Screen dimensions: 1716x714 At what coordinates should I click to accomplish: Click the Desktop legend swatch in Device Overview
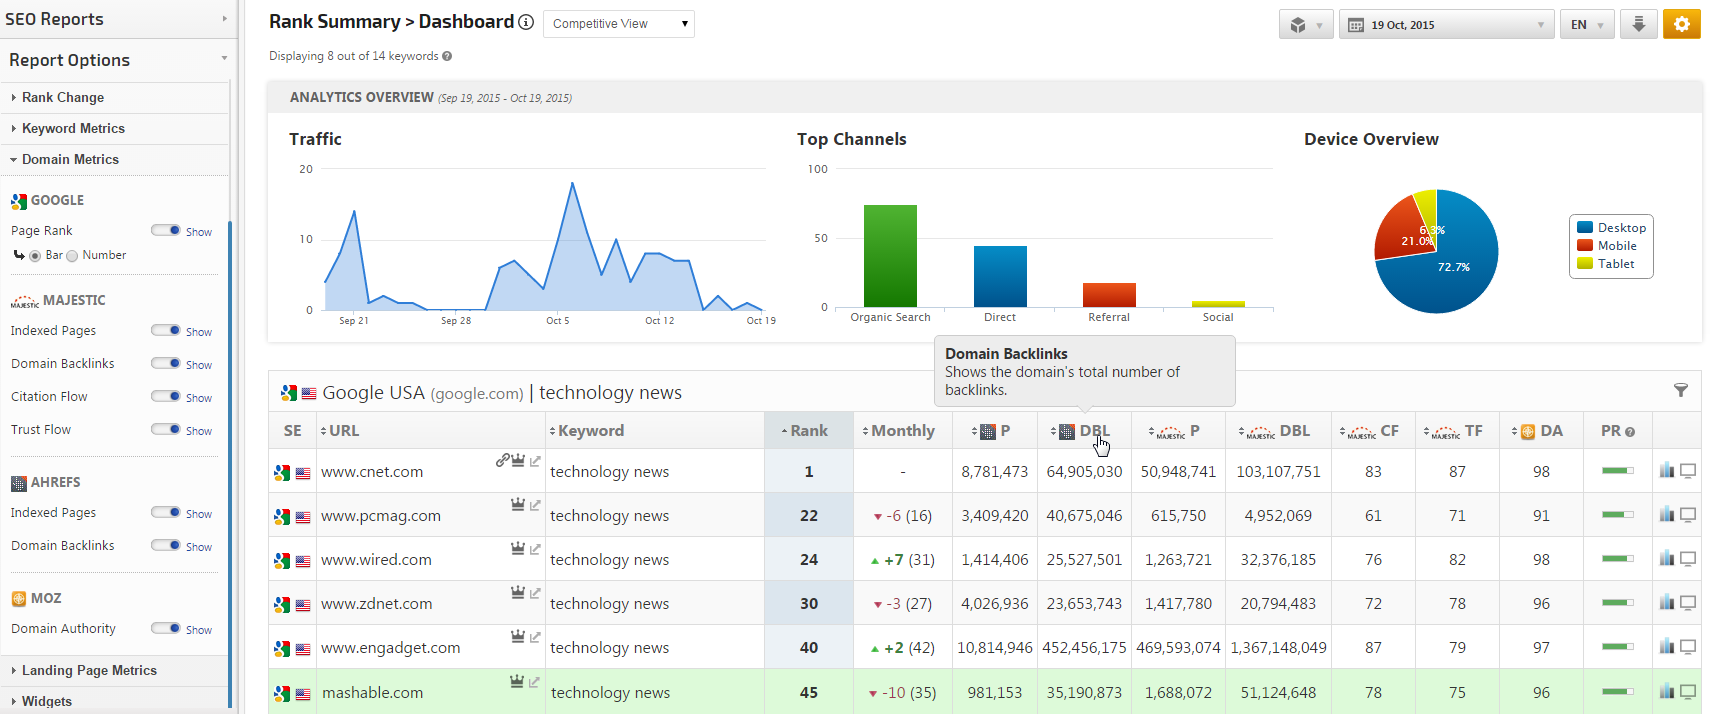click(1585, 228)
